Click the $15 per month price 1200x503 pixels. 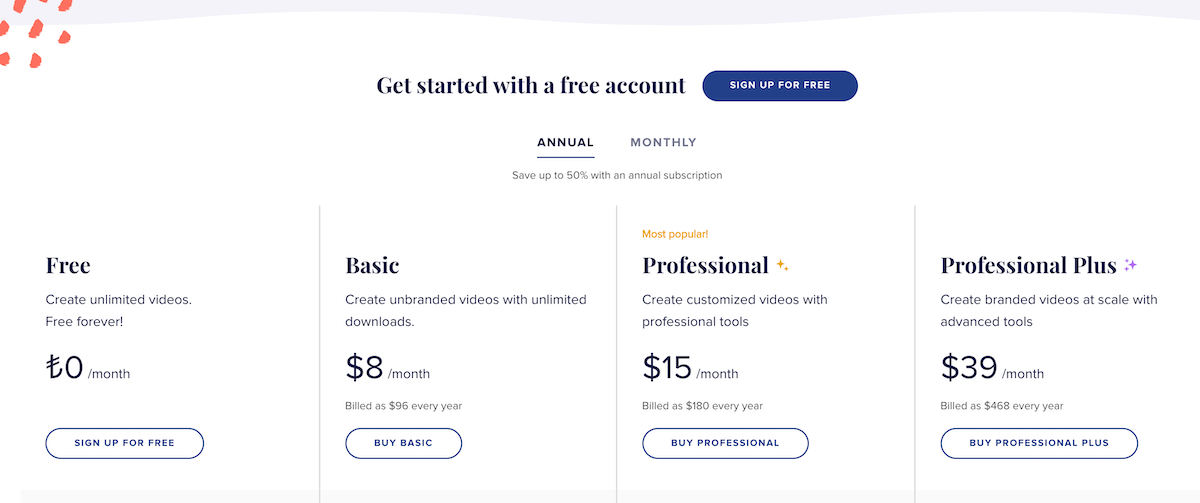click(690, 369)
